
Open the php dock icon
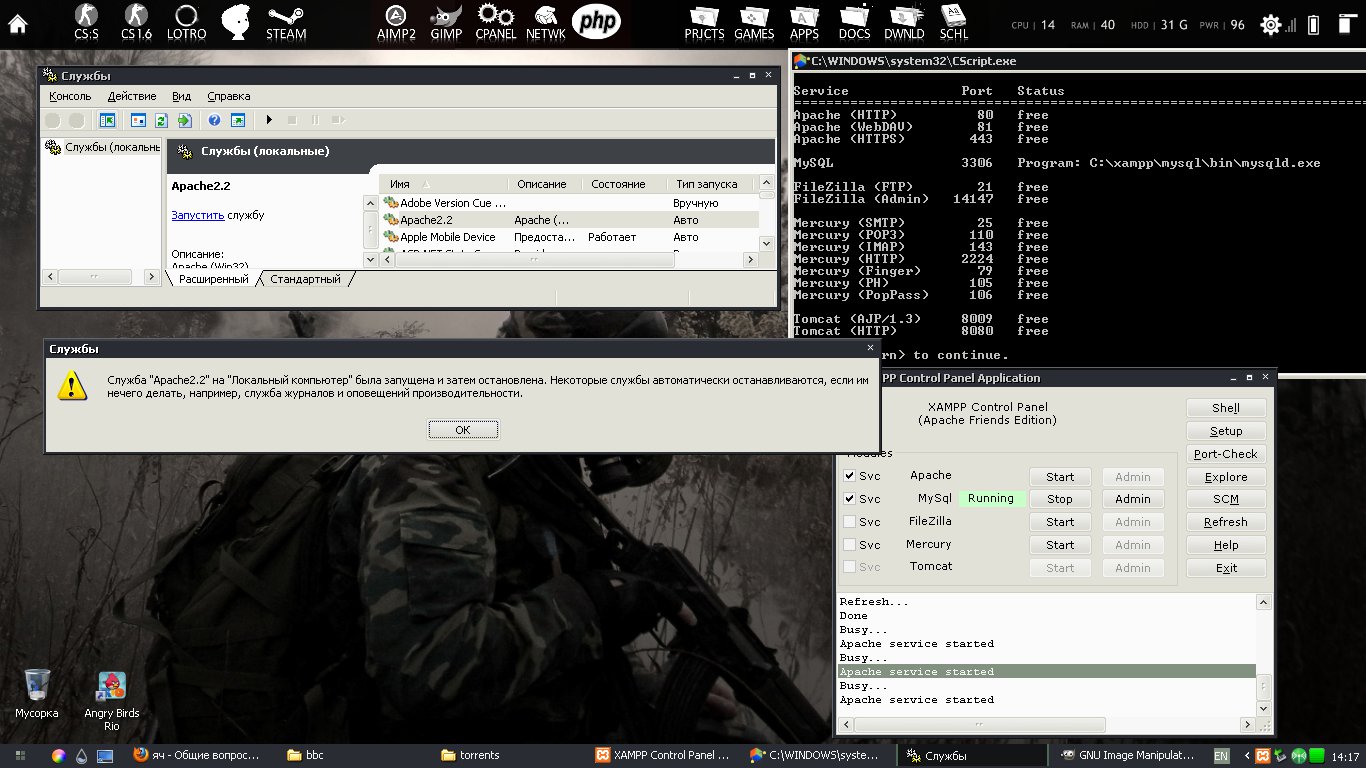tap(596, 20)
